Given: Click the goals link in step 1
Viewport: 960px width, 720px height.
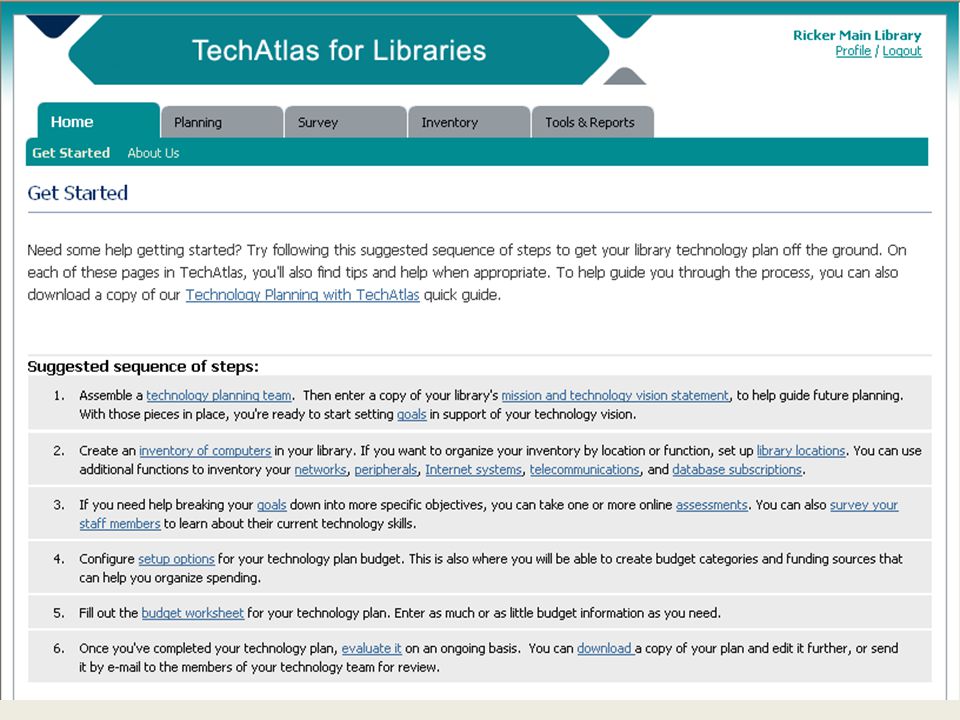Looking at the screenshot, I should point(411,414).
